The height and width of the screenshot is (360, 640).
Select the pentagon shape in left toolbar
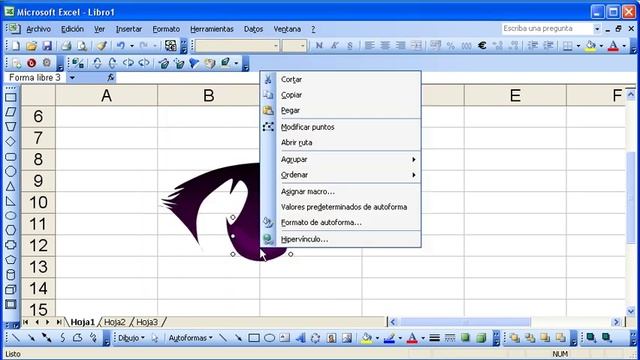pos(11,260)
